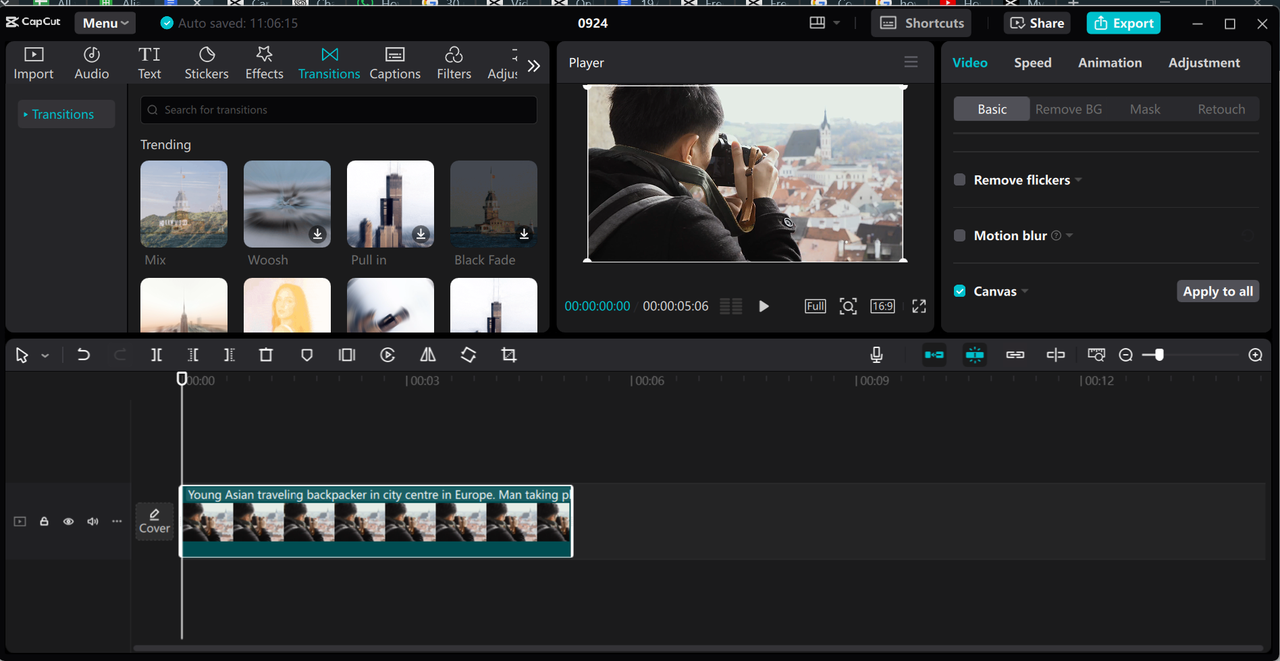Open the Audio tab
Screen dimensions: 1280x661
tap(91, 62)
